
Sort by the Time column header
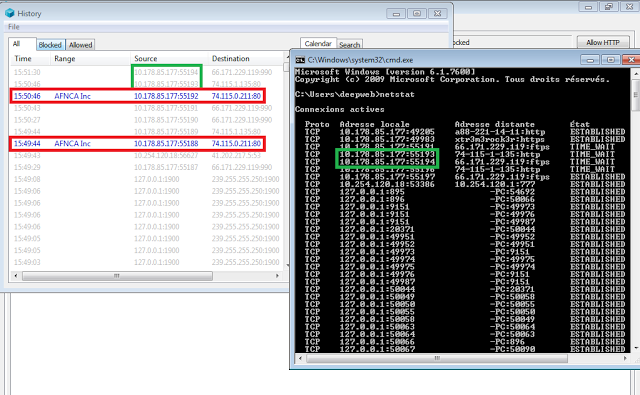(23, 58)
